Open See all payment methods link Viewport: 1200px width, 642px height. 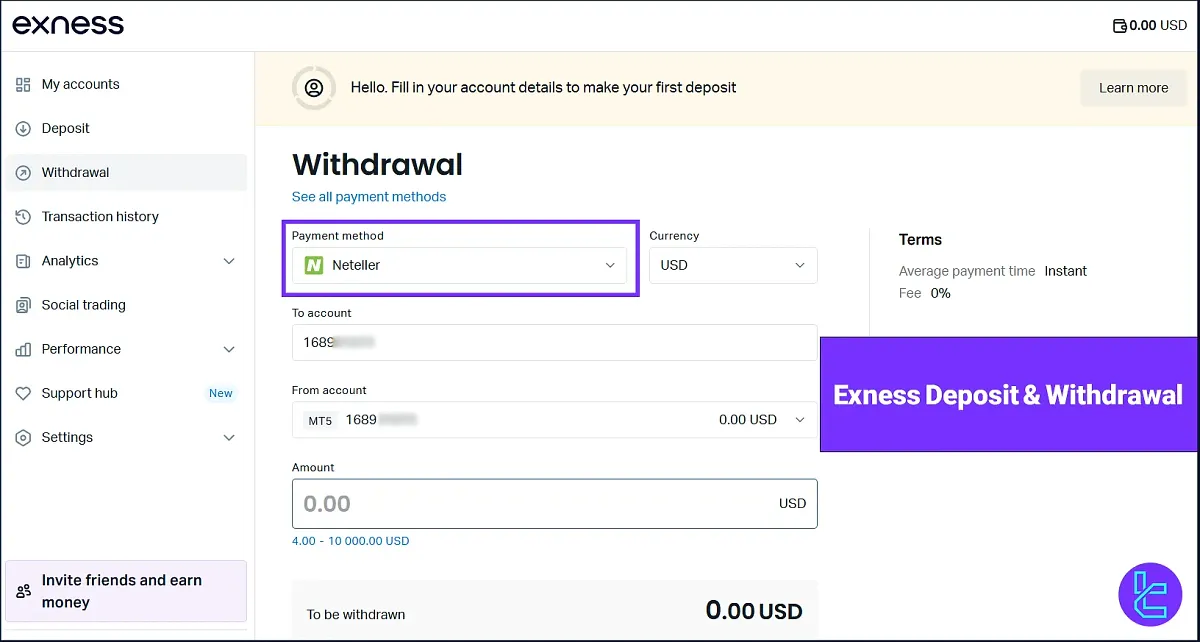click(x=369, y=196)
